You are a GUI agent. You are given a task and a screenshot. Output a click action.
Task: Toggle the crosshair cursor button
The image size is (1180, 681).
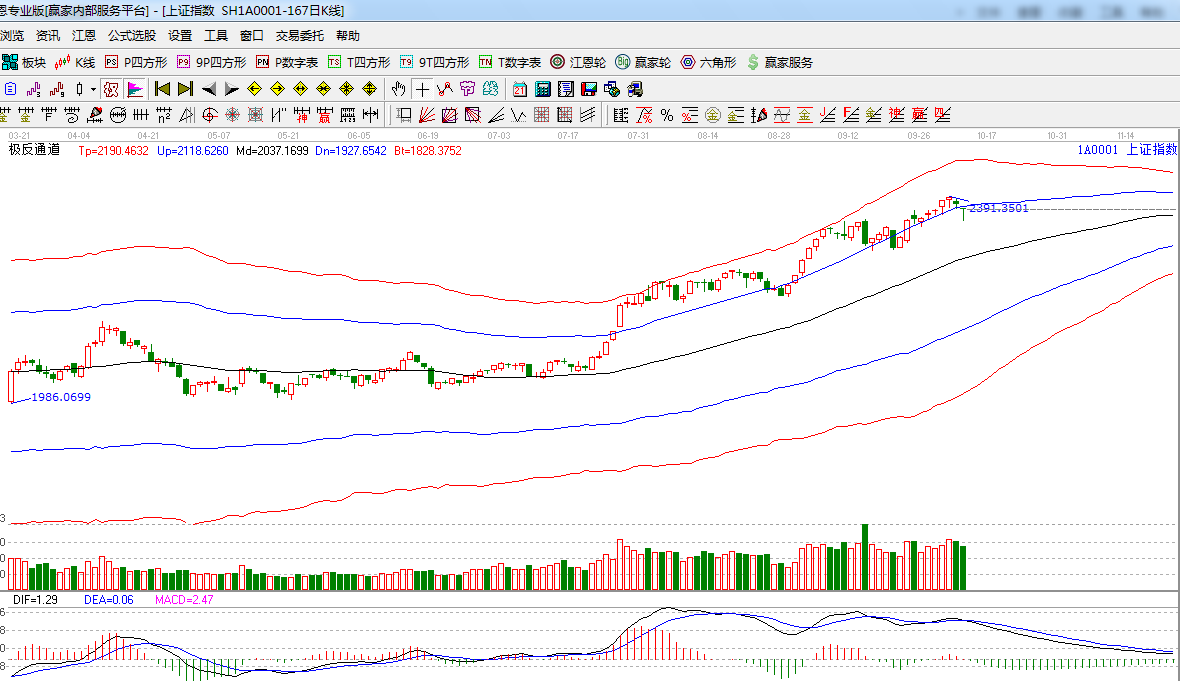point(423,89)
